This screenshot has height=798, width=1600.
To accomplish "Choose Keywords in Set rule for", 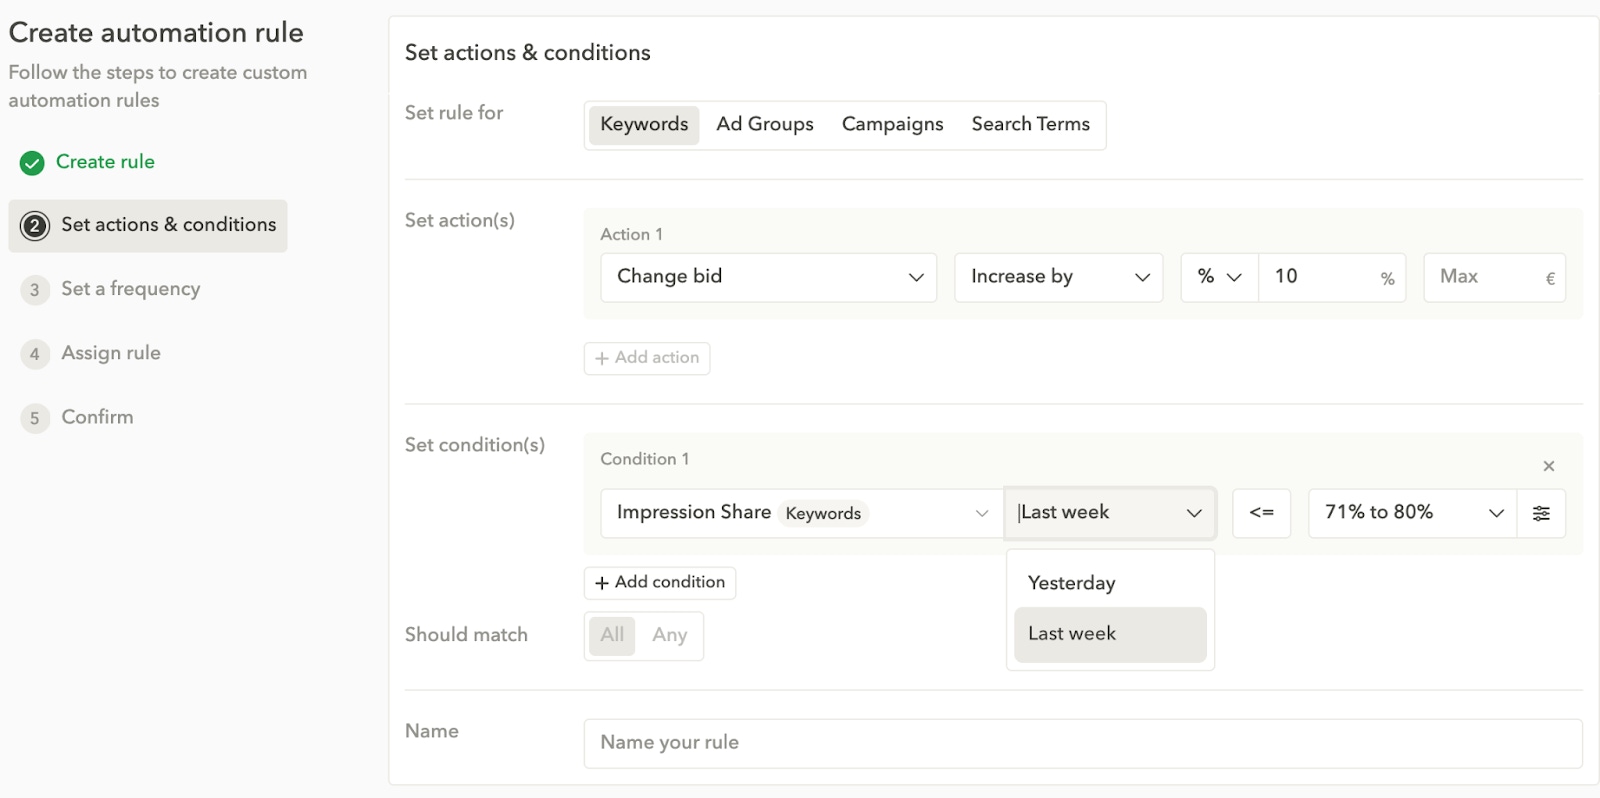I will coord(644,125).
